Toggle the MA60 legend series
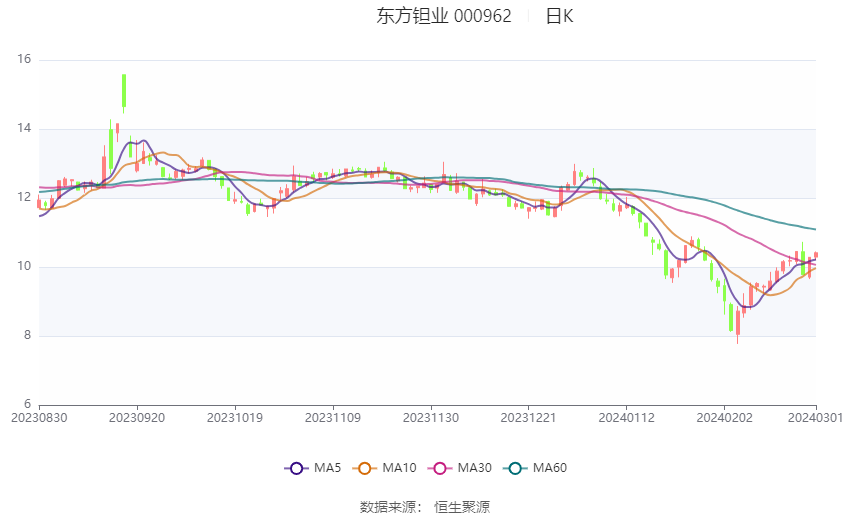 535,468
